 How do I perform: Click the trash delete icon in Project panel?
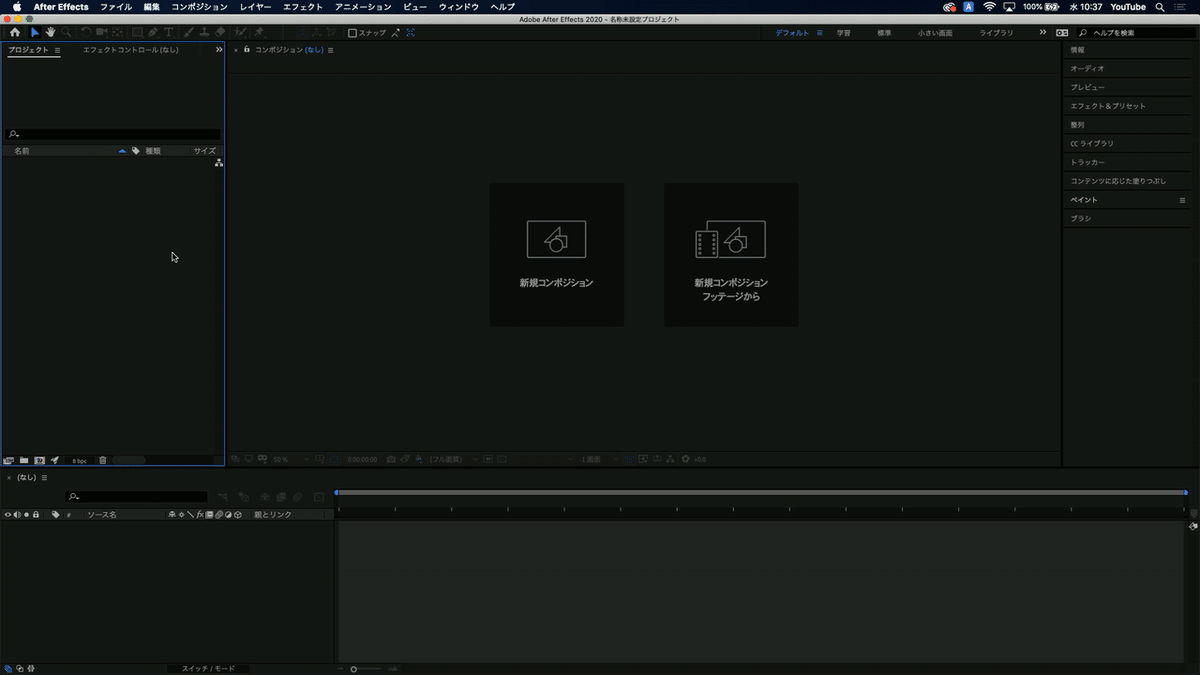[103, 460]
